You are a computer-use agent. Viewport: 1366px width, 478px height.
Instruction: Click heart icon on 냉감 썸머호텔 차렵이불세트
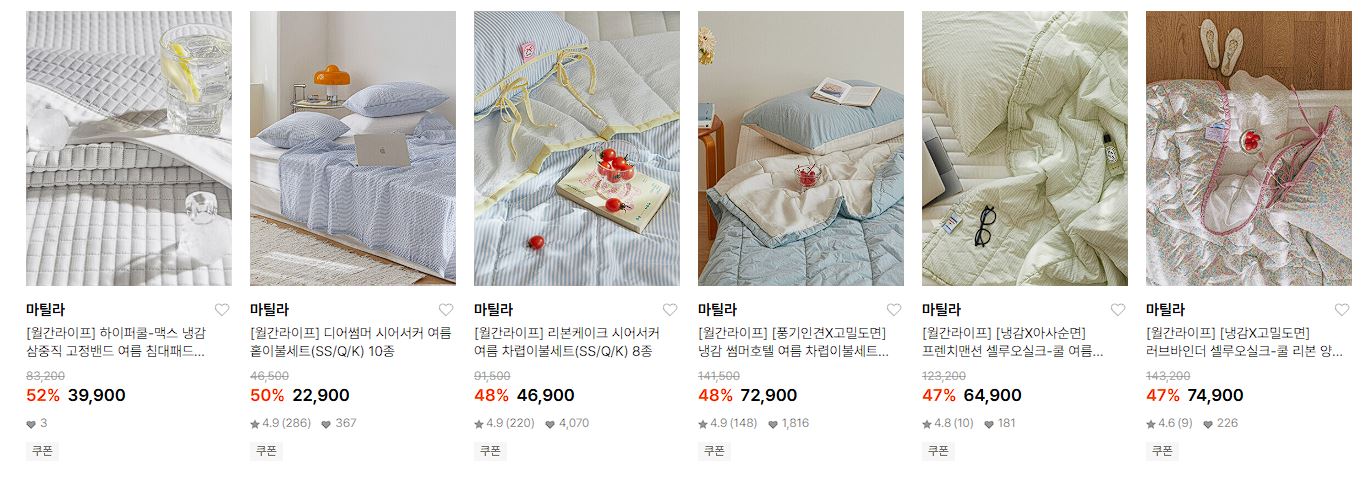click(894, 310)
